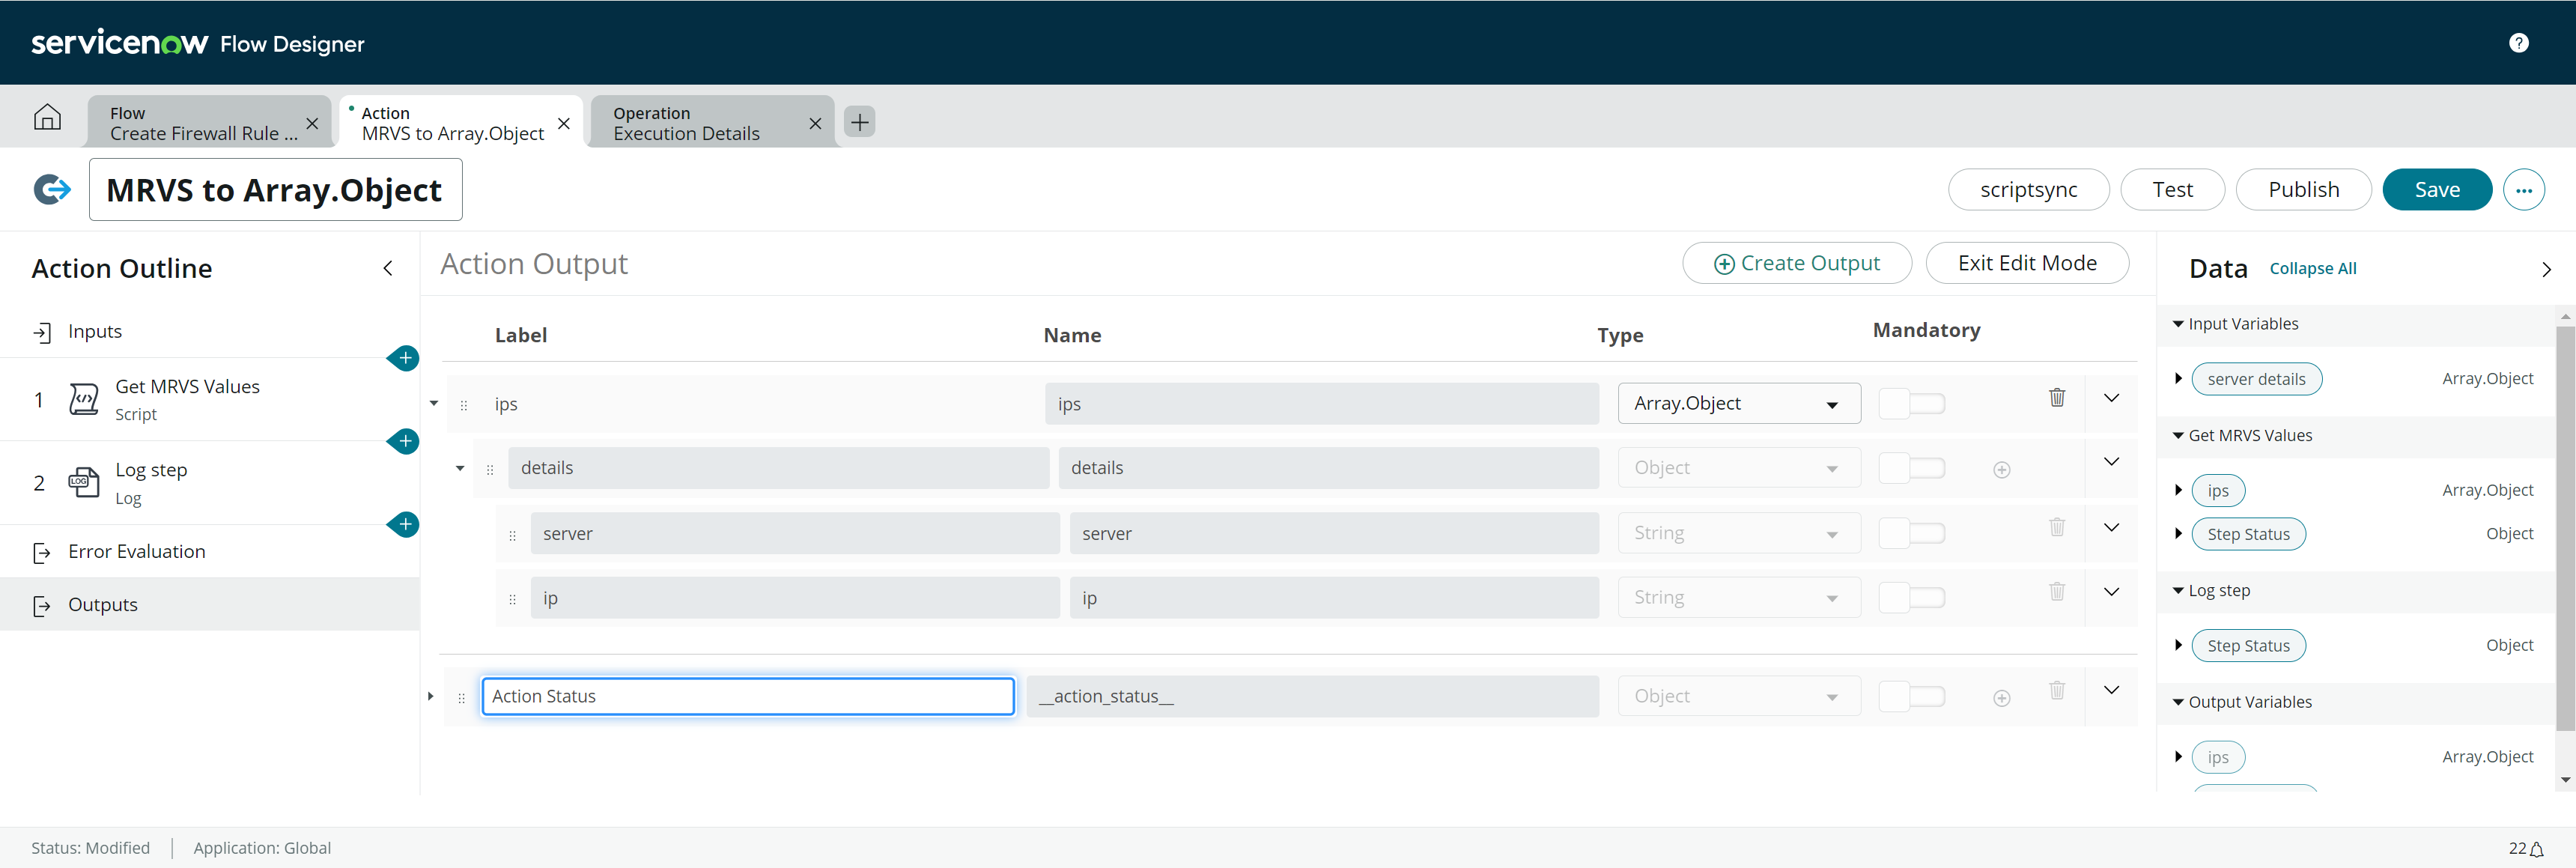
Task: Expand the server details pill in the Data panel
Action: click(x=2178, y=379)
